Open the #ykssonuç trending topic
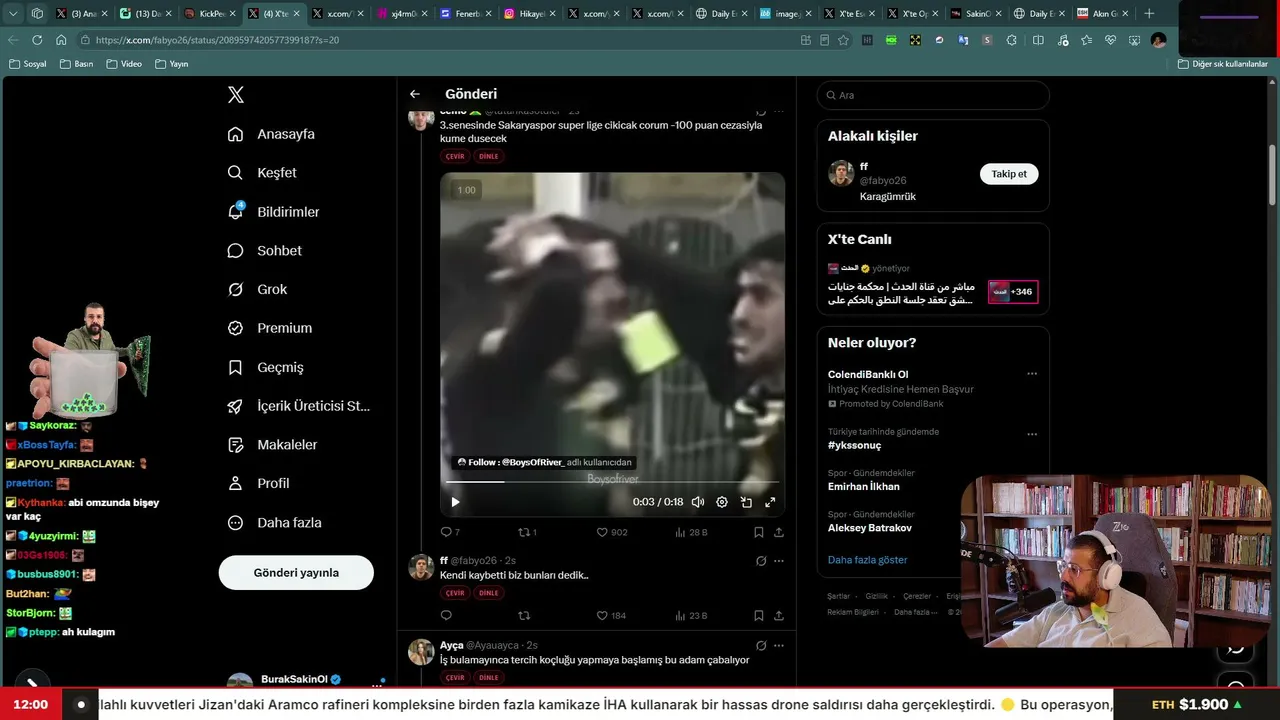The height and width of the screenshot is (720, 1280). (x=855, y=445)
